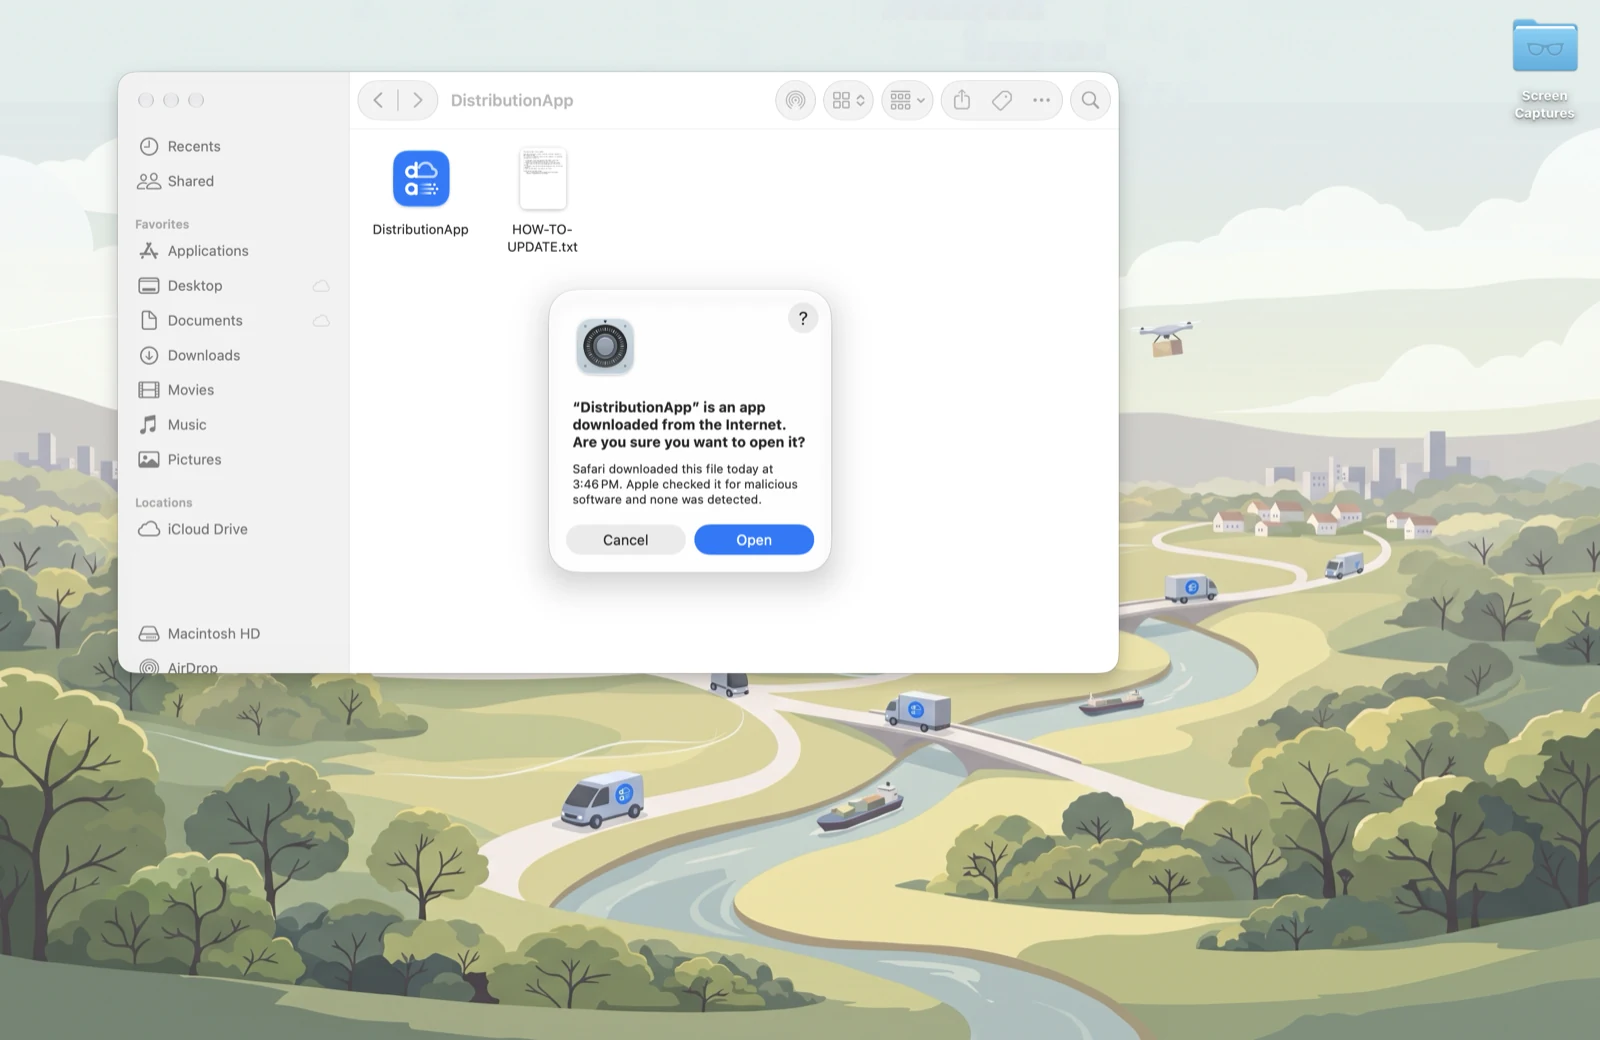
Task: Open Screen Captures folder on desktop
Action: click(x=1545, y=68)
